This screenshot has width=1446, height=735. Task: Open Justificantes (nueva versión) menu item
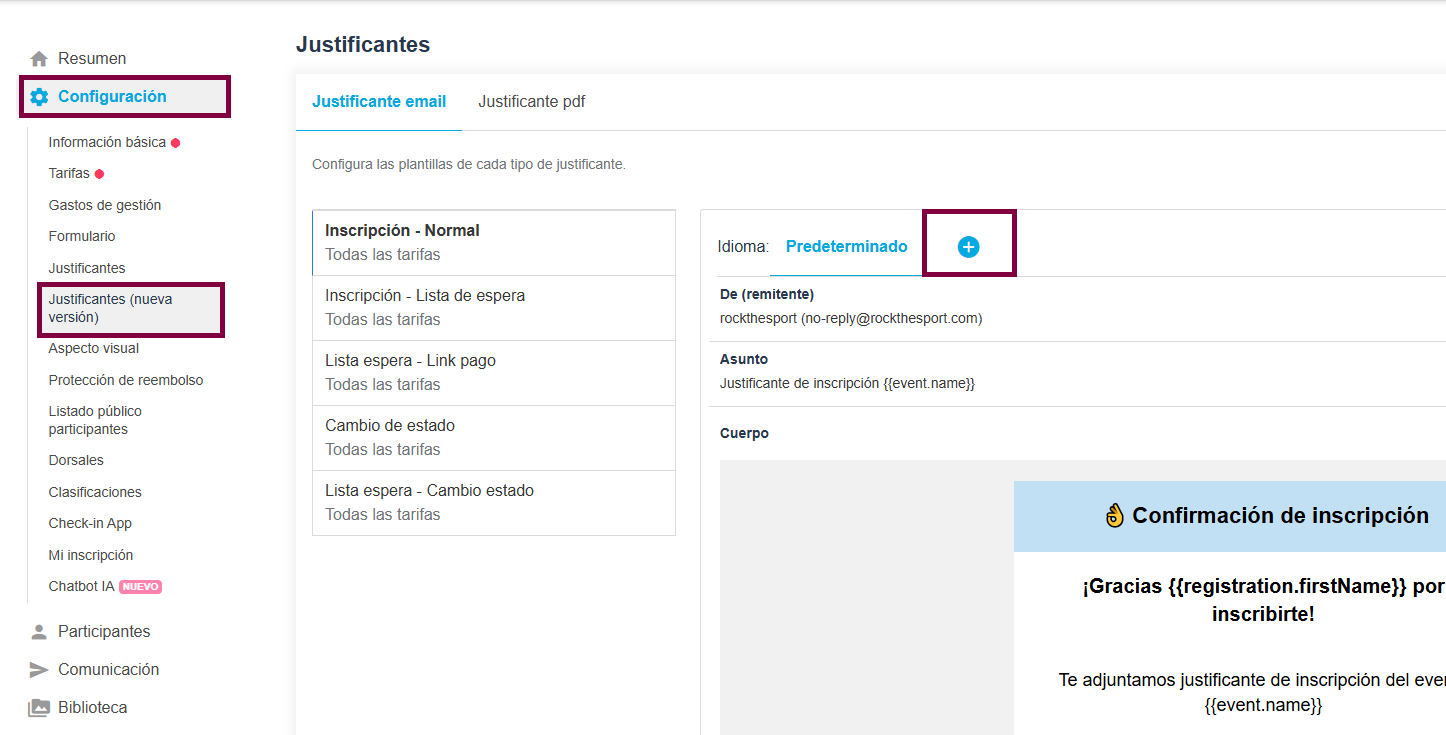click(x=111, y=308)
